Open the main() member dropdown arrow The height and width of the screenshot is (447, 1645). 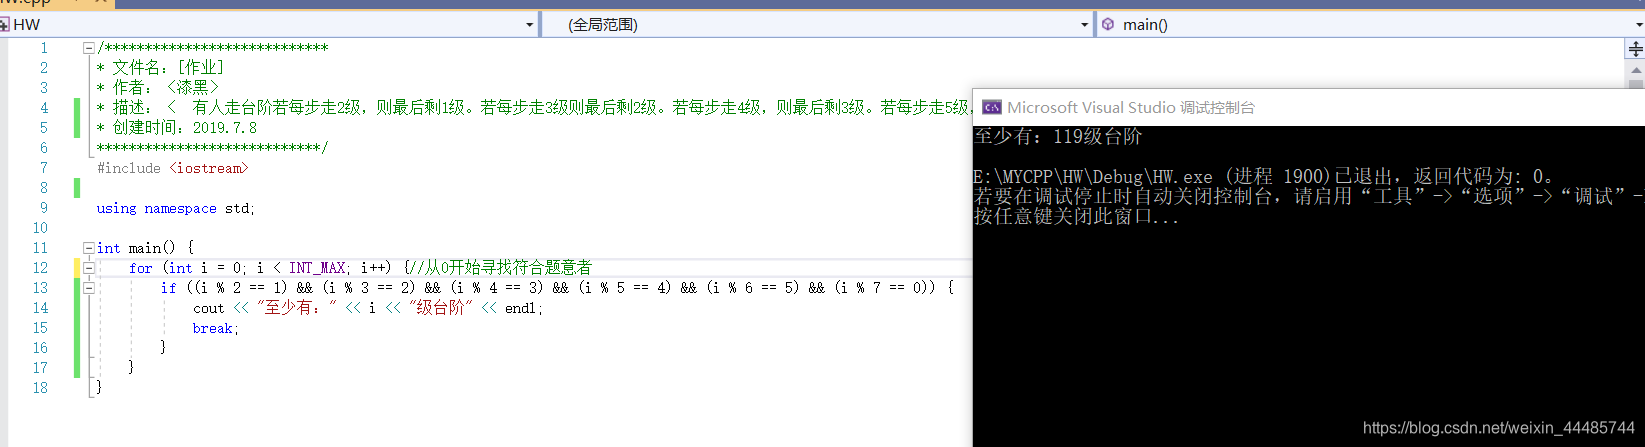1639,25
